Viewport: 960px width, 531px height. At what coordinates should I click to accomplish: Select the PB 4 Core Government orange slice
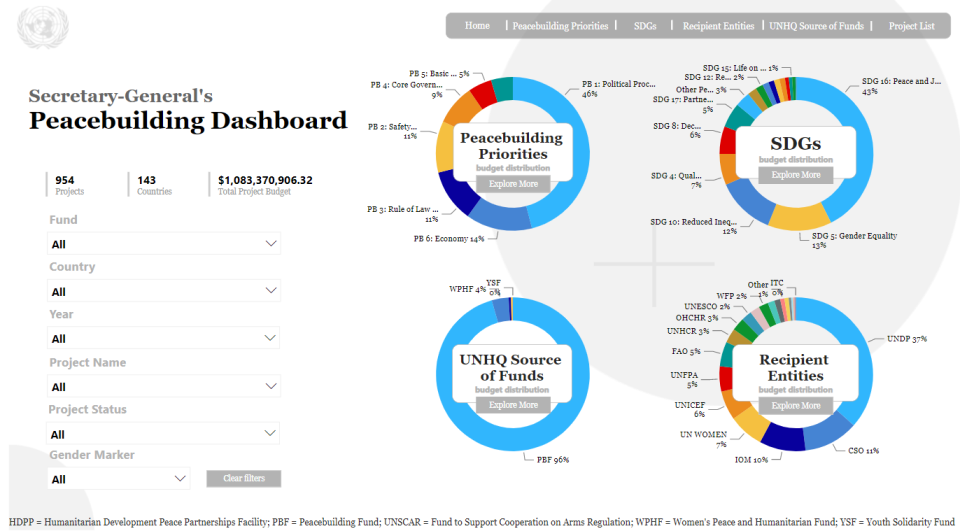461,110
